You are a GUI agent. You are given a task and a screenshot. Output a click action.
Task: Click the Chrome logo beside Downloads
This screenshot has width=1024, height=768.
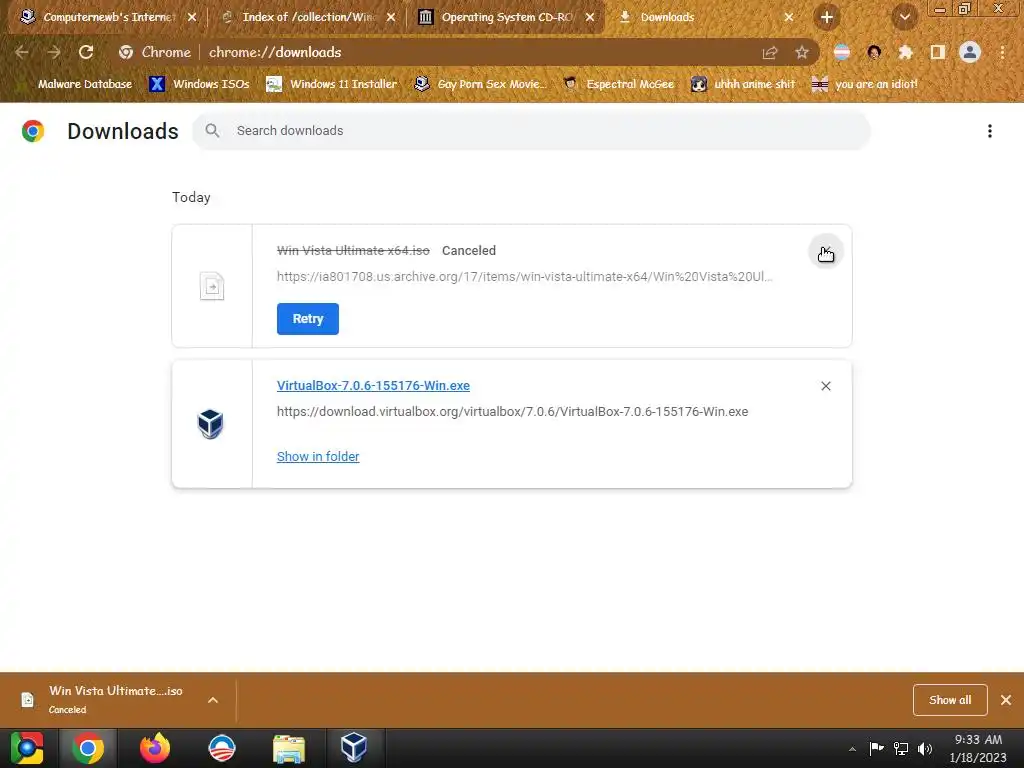coord(33,131)
